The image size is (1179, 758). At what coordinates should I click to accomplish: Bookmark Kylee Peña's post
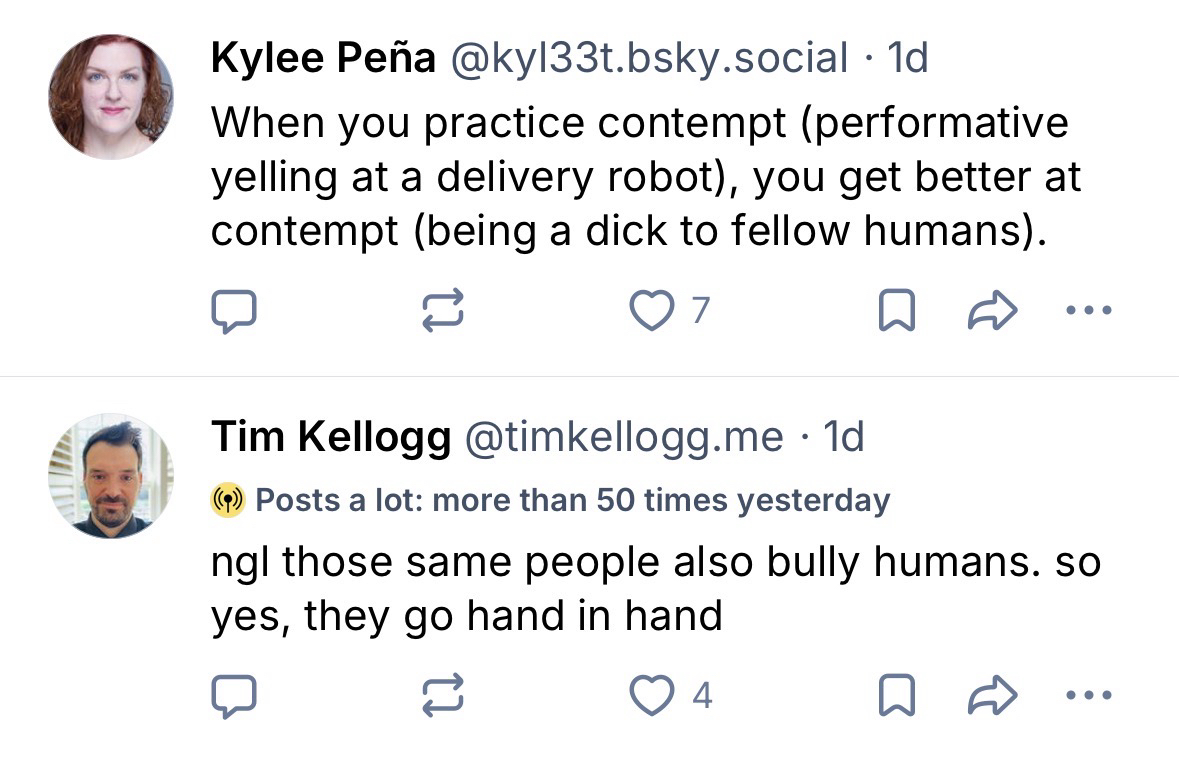pos(896,313)
